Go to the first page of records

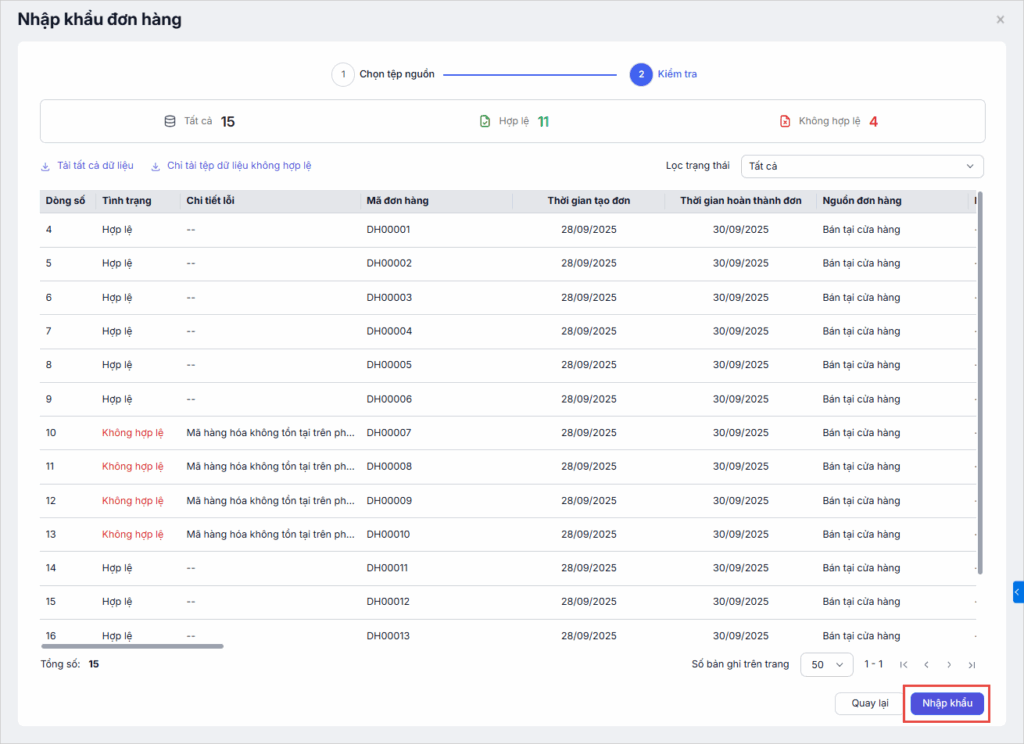pos(904,664)
